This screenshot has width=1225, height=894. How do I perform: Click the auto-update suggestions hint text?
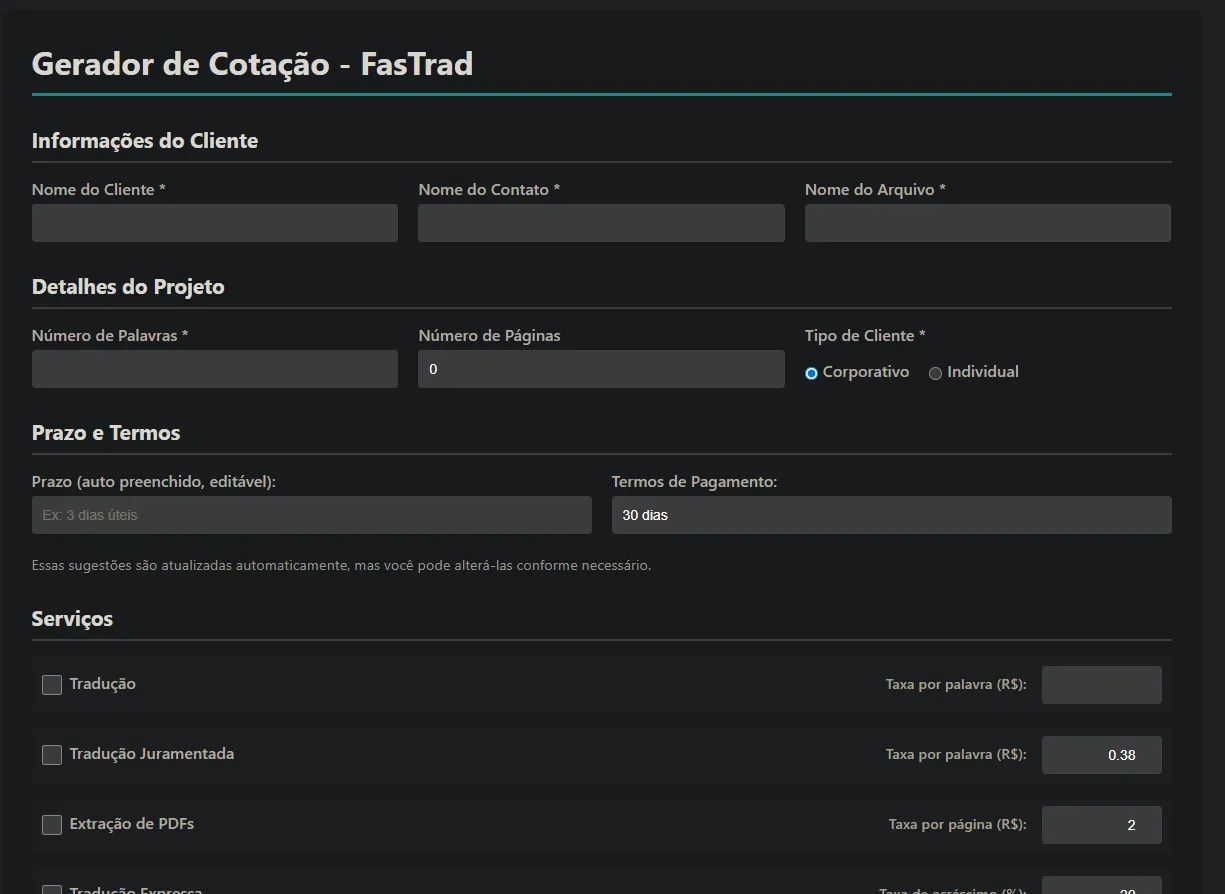click(341, 566)
